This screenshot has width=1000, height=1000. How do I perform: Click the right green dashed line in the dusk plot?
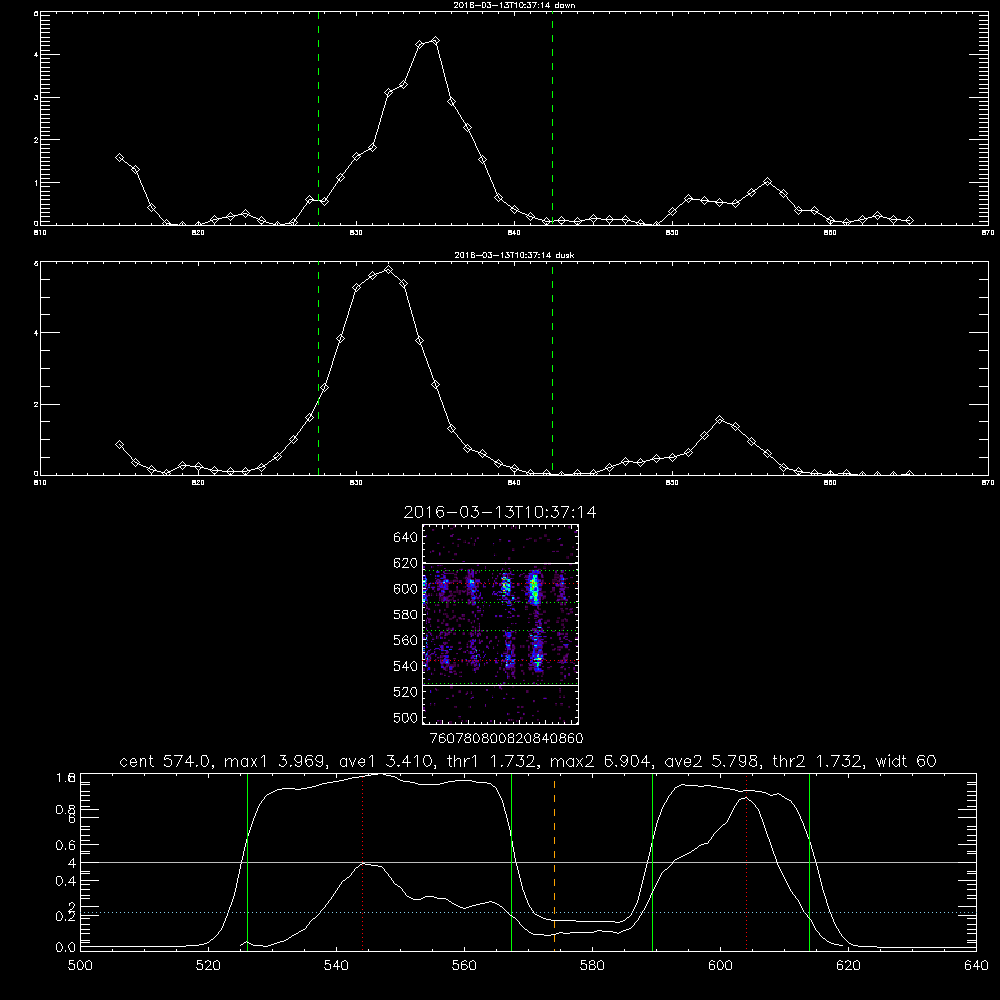[x=552, y=369]
